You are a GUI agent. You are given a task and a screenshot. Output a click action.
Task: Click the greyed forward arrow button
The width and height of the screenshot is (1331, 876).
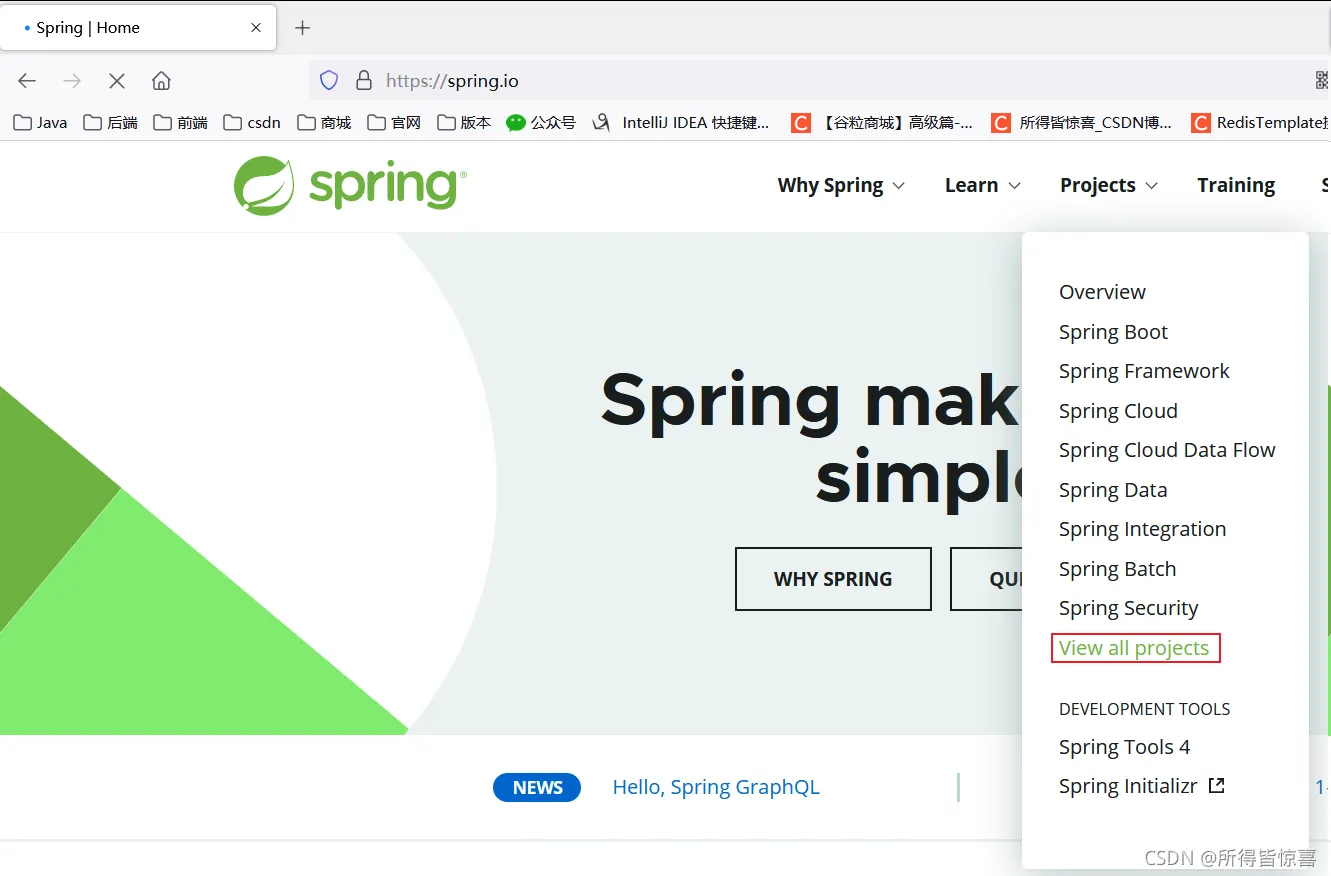[72, 81]
